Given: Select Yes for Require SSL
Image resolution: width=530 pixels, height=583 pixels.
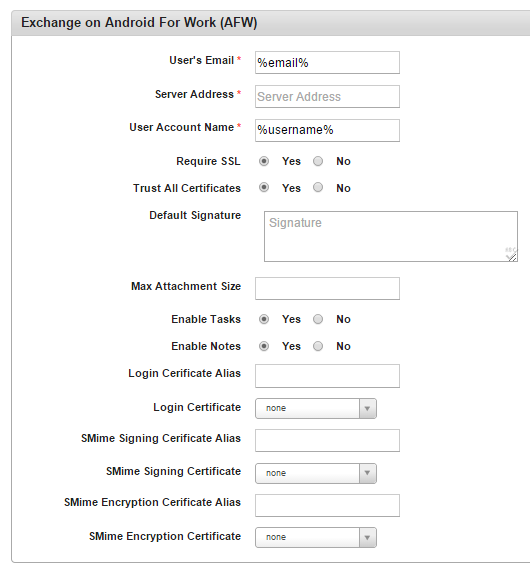Looking at the screenshot, I should click(264, 161).
